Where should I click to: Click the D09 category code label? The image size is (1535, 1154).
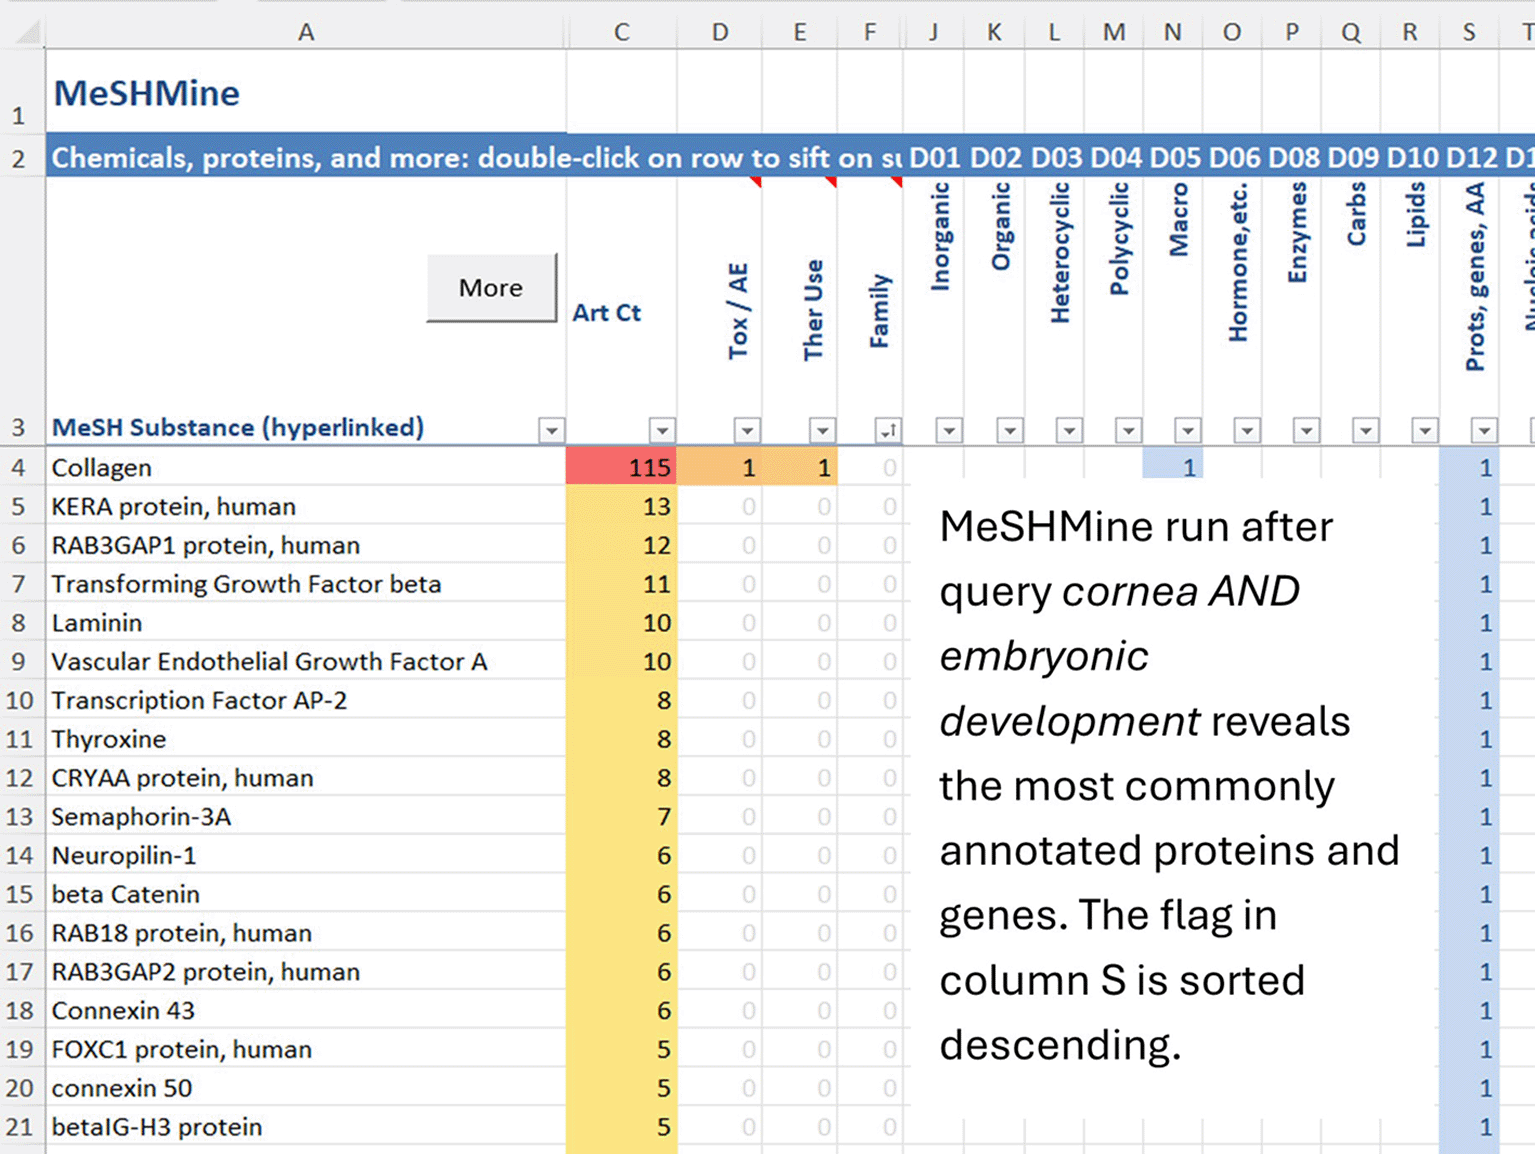(1353, 158)
